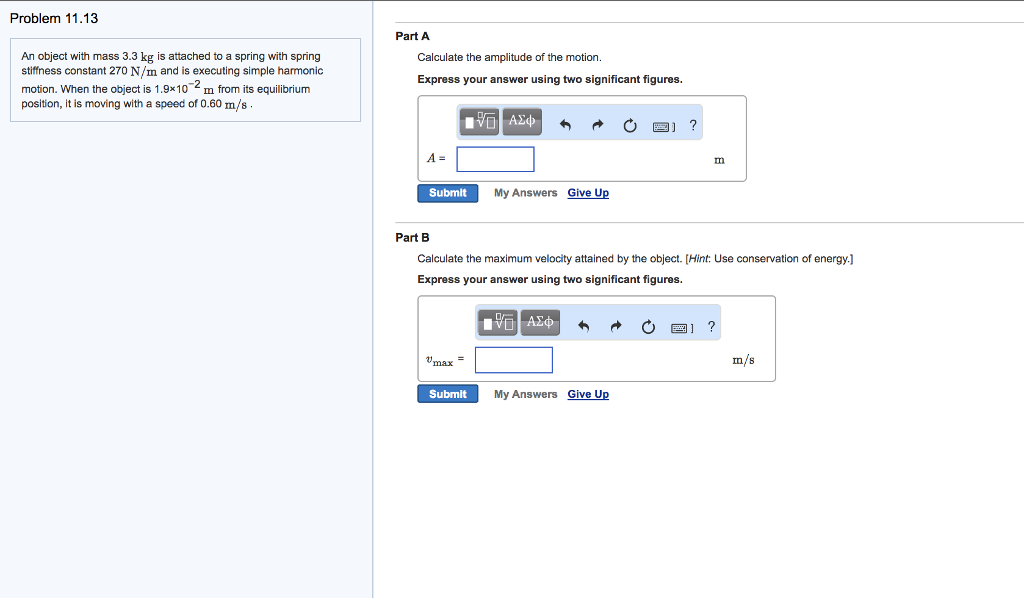Open the Part A help question mark
This screenshot has height=598, width=1024.
click(x=694, y=125)
